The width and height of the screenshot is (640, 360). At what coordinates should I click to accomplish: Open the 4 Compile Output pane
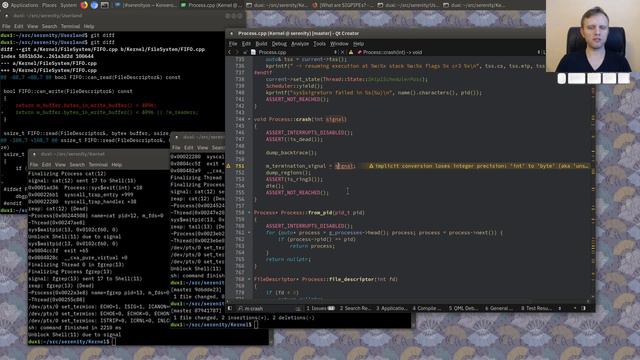tap(427, 308)
